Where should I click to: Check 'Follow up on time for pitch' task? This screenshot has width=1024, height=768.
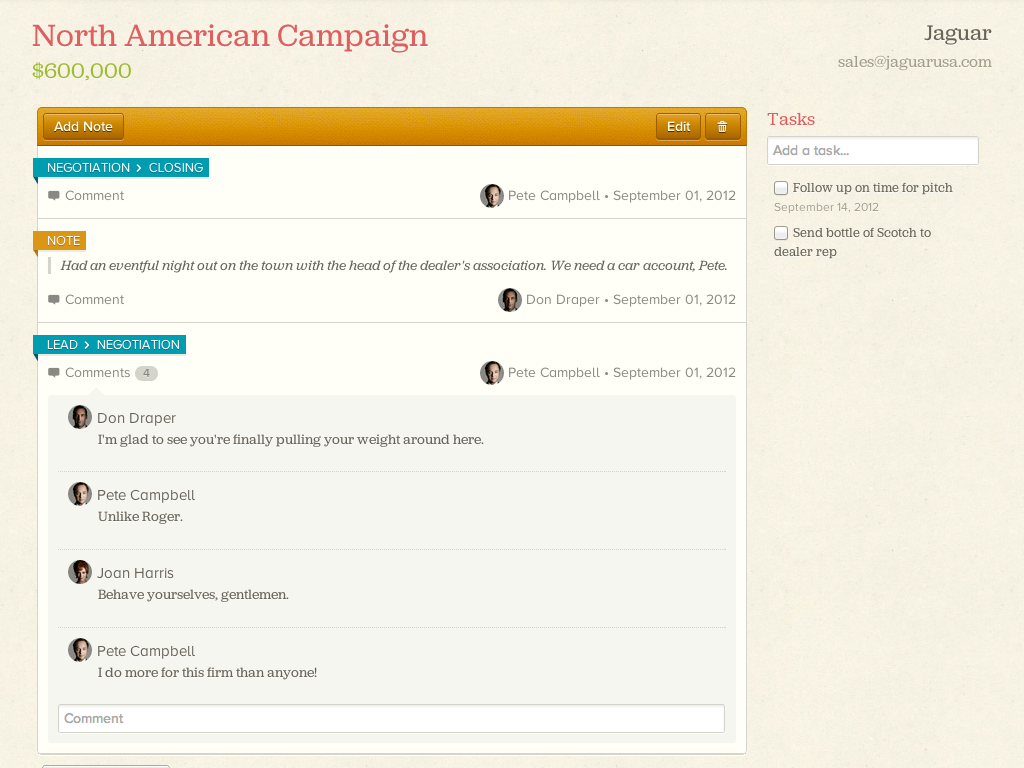click(x=781, y=188)
